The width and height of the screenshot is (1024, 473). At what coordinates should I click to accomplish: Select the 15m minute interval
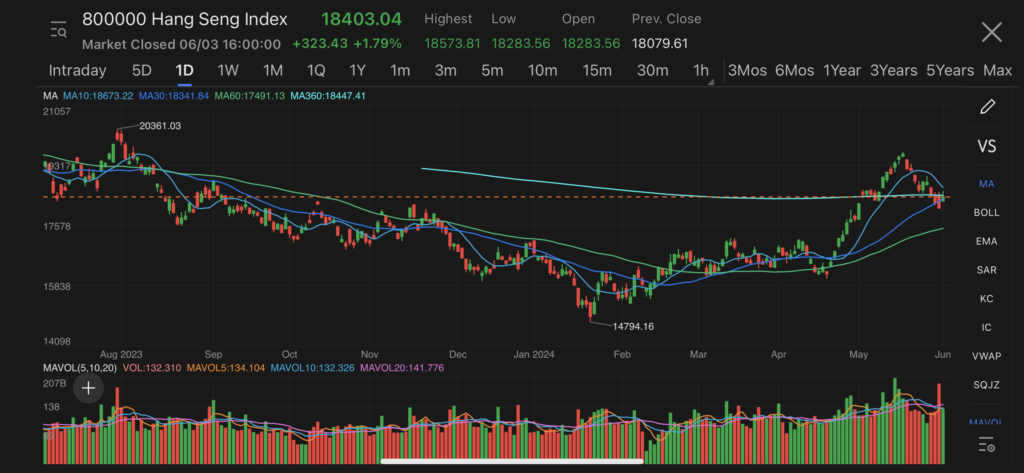coord(597,71)
